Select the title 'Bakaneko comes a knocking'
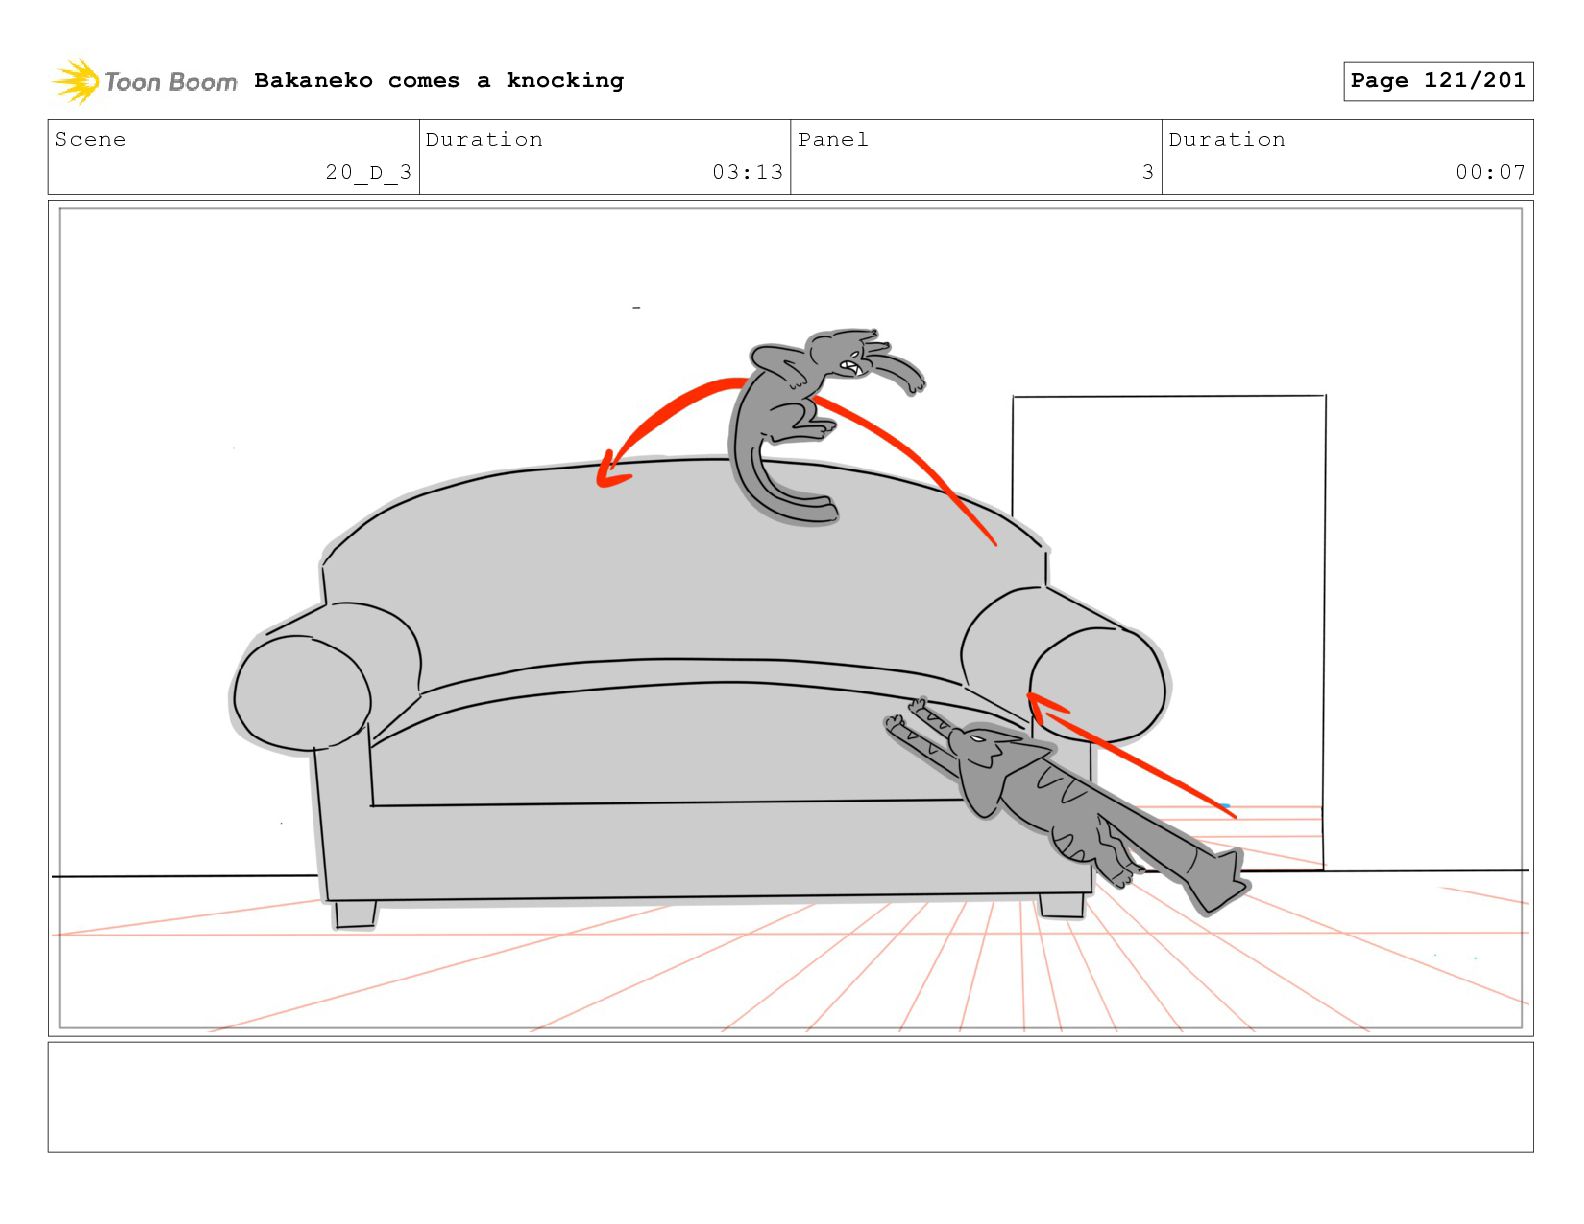Screen dimensions: 1584x1224 (439, 80)
